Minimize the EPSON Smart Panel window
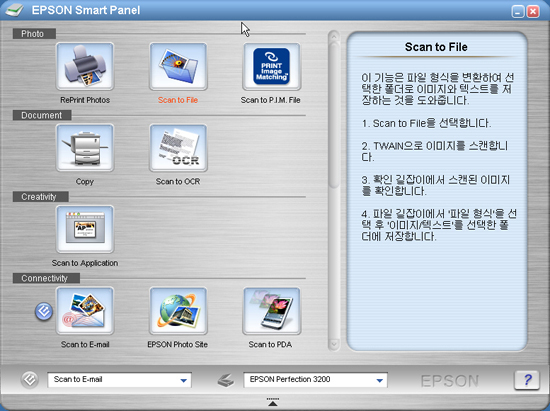The height and width of the screenshot is (411, 550). coord(518,11)
